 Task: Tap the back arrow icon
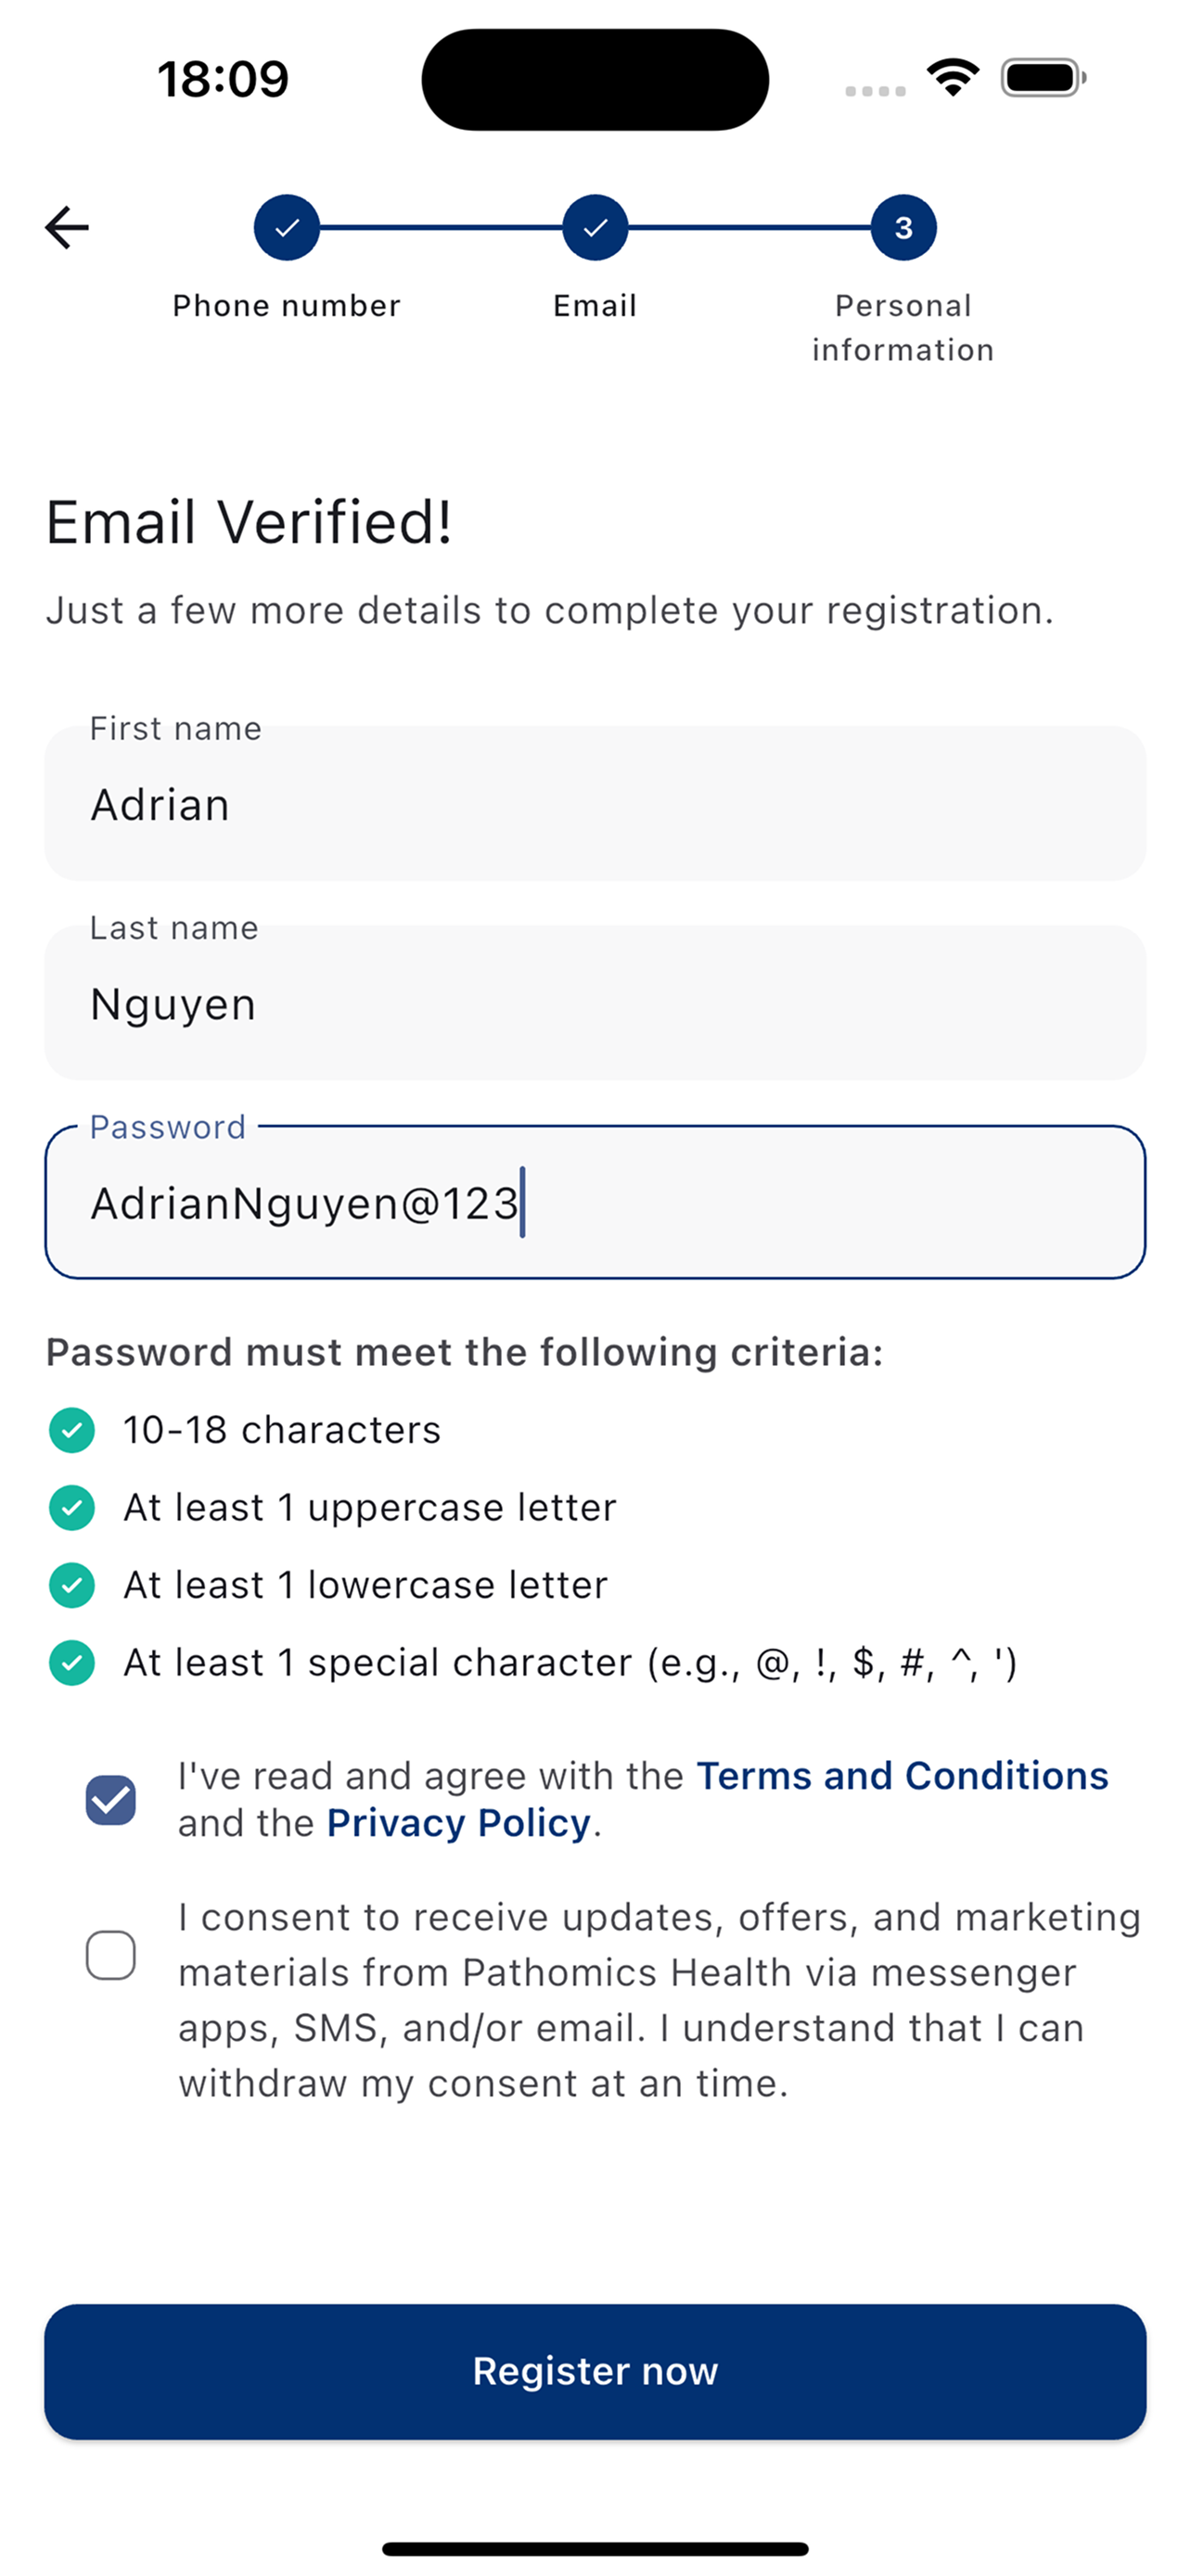tap(67, 228)
